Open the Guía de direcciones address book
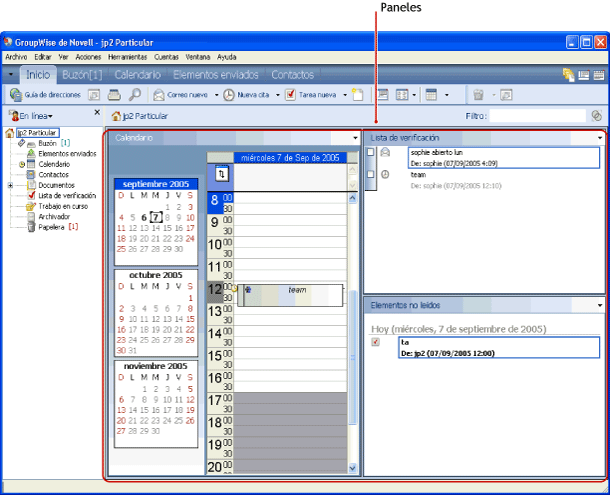This screenshot has height=495, width=610. pos(45,95)
